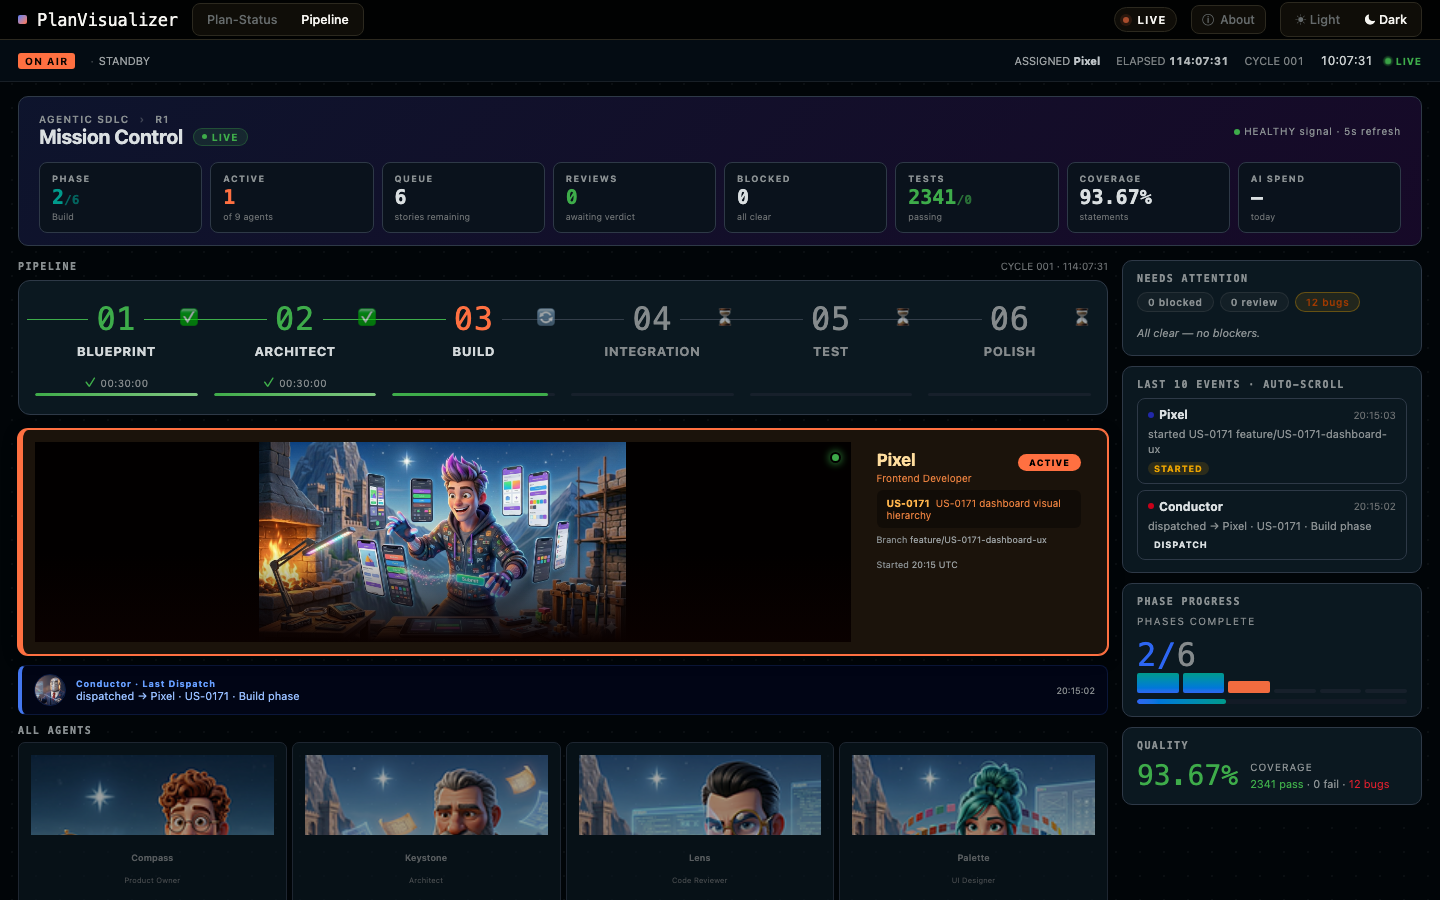The width and height of the screenshot is (1440, 900).
Task: Click the PlanVisualizer logo icon
Action: click(23, 19)
